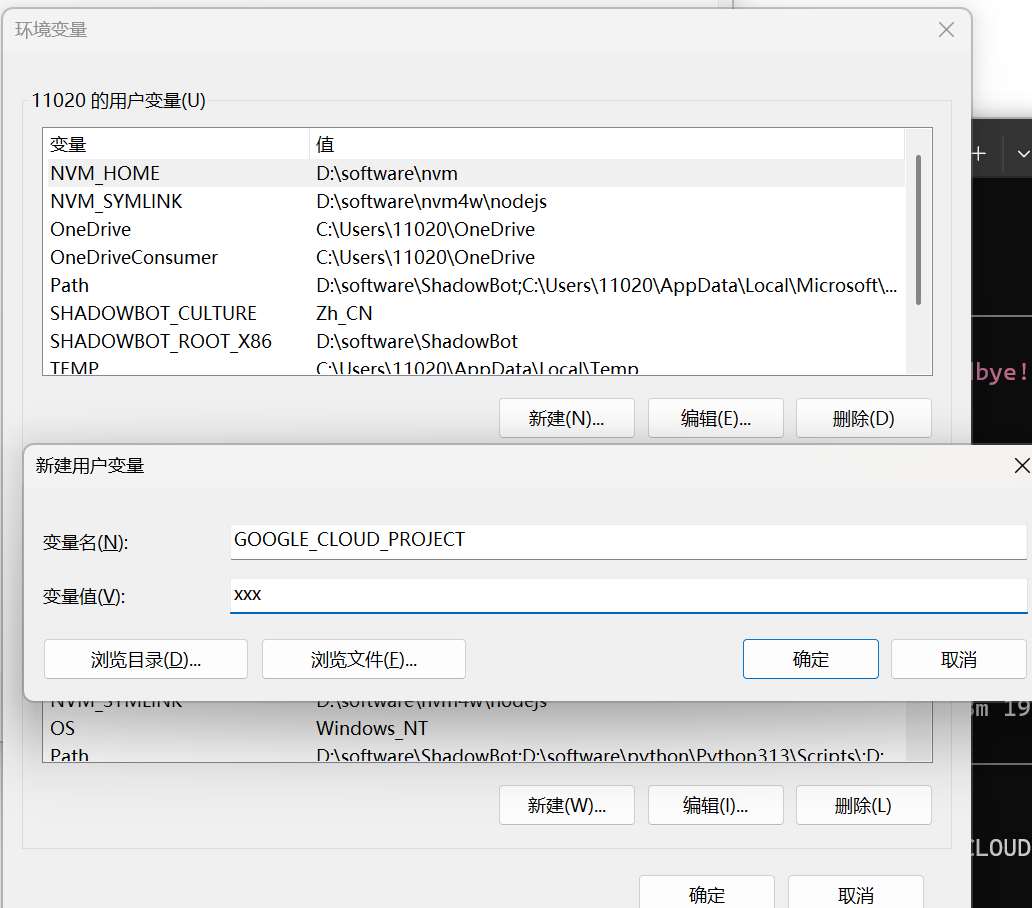Click value Windows_NT

[371, 728]
